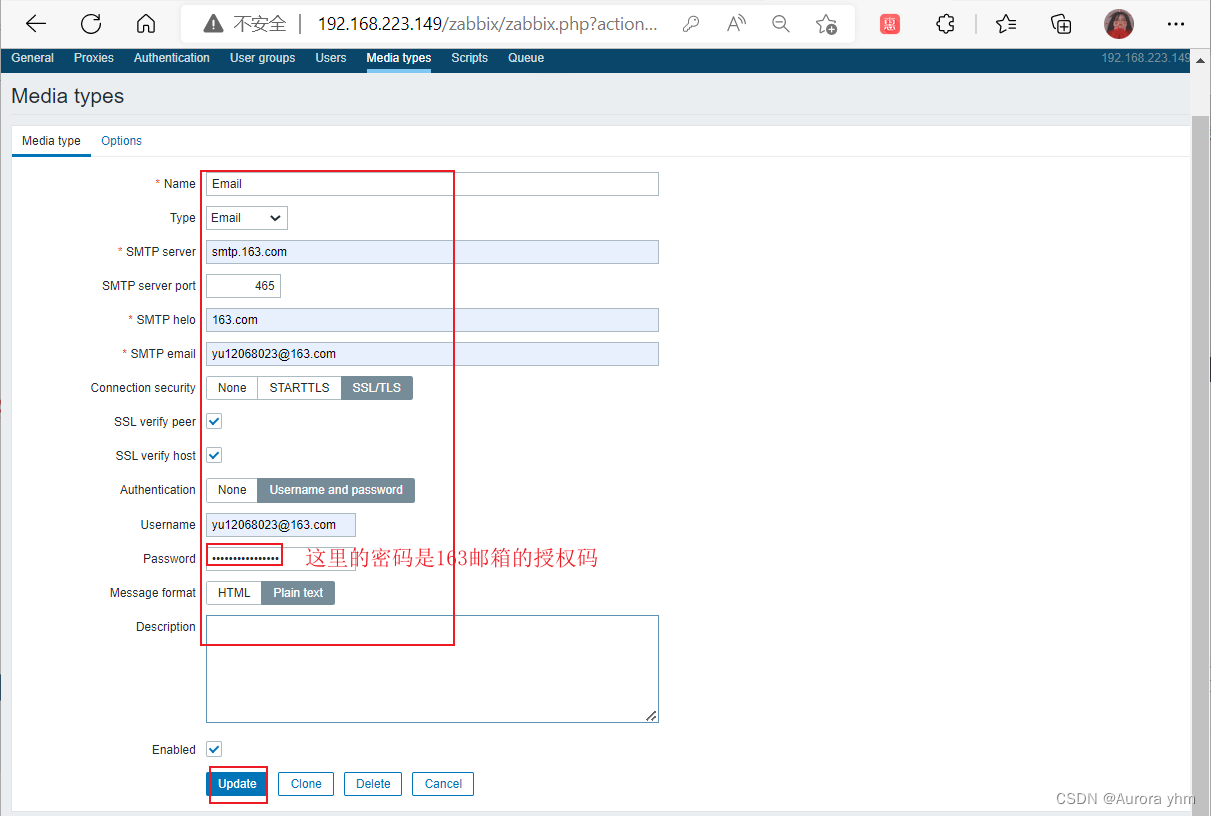
Task: Open the Users menu item
Action: [331, 58]
